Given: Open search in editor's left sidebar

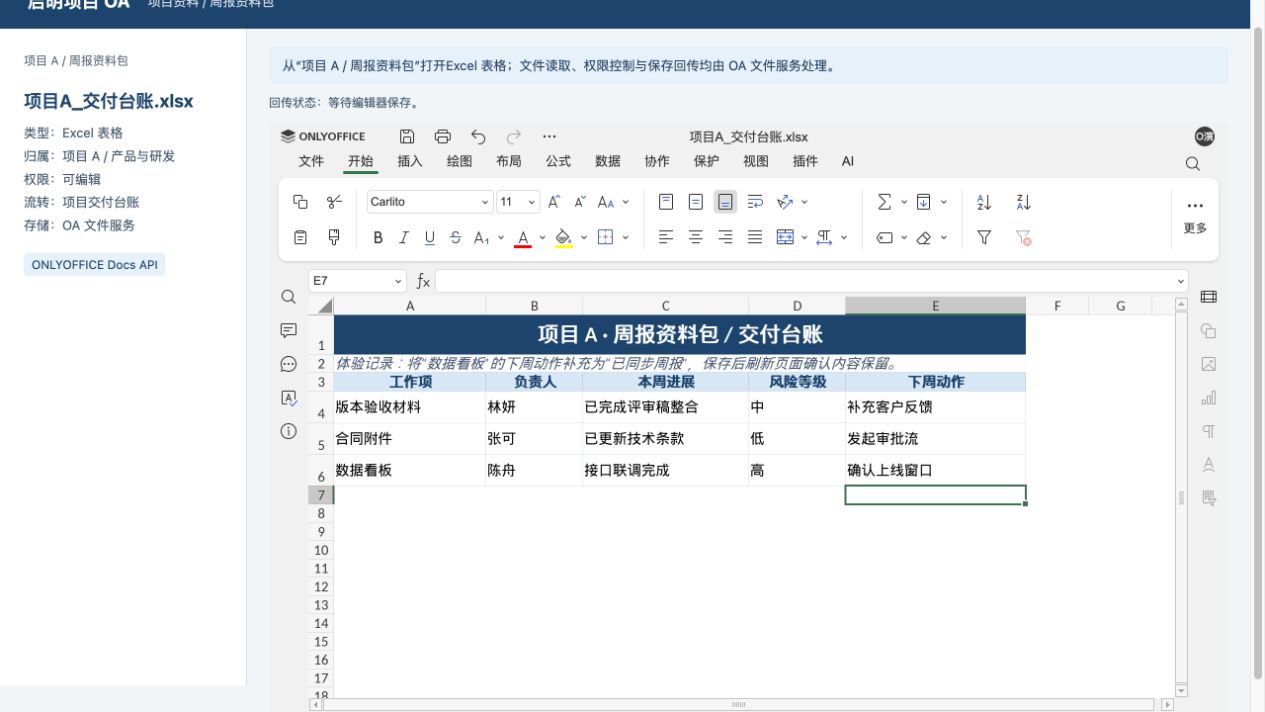Looking at the screenshot, I should [288, 297].
